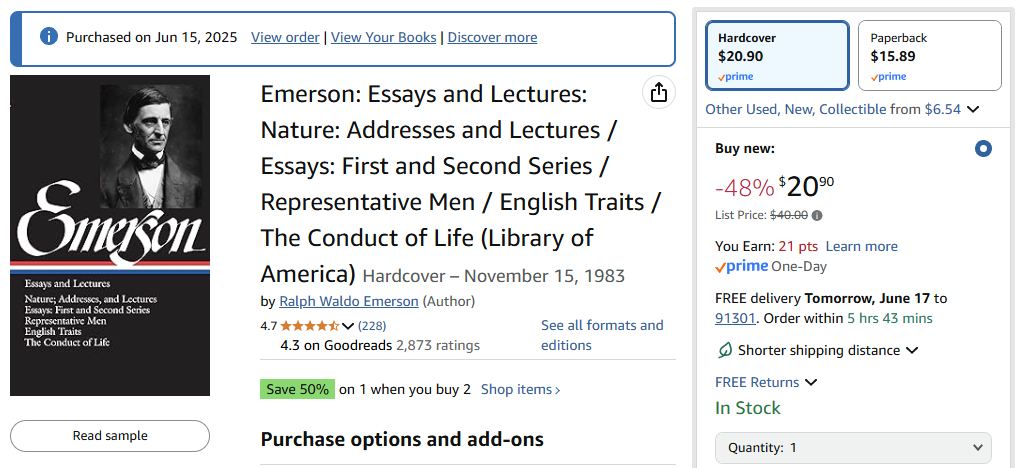The height and width of the screenshot is (468, 1019).
Task: Click the star rating icons
Action: 309,326
